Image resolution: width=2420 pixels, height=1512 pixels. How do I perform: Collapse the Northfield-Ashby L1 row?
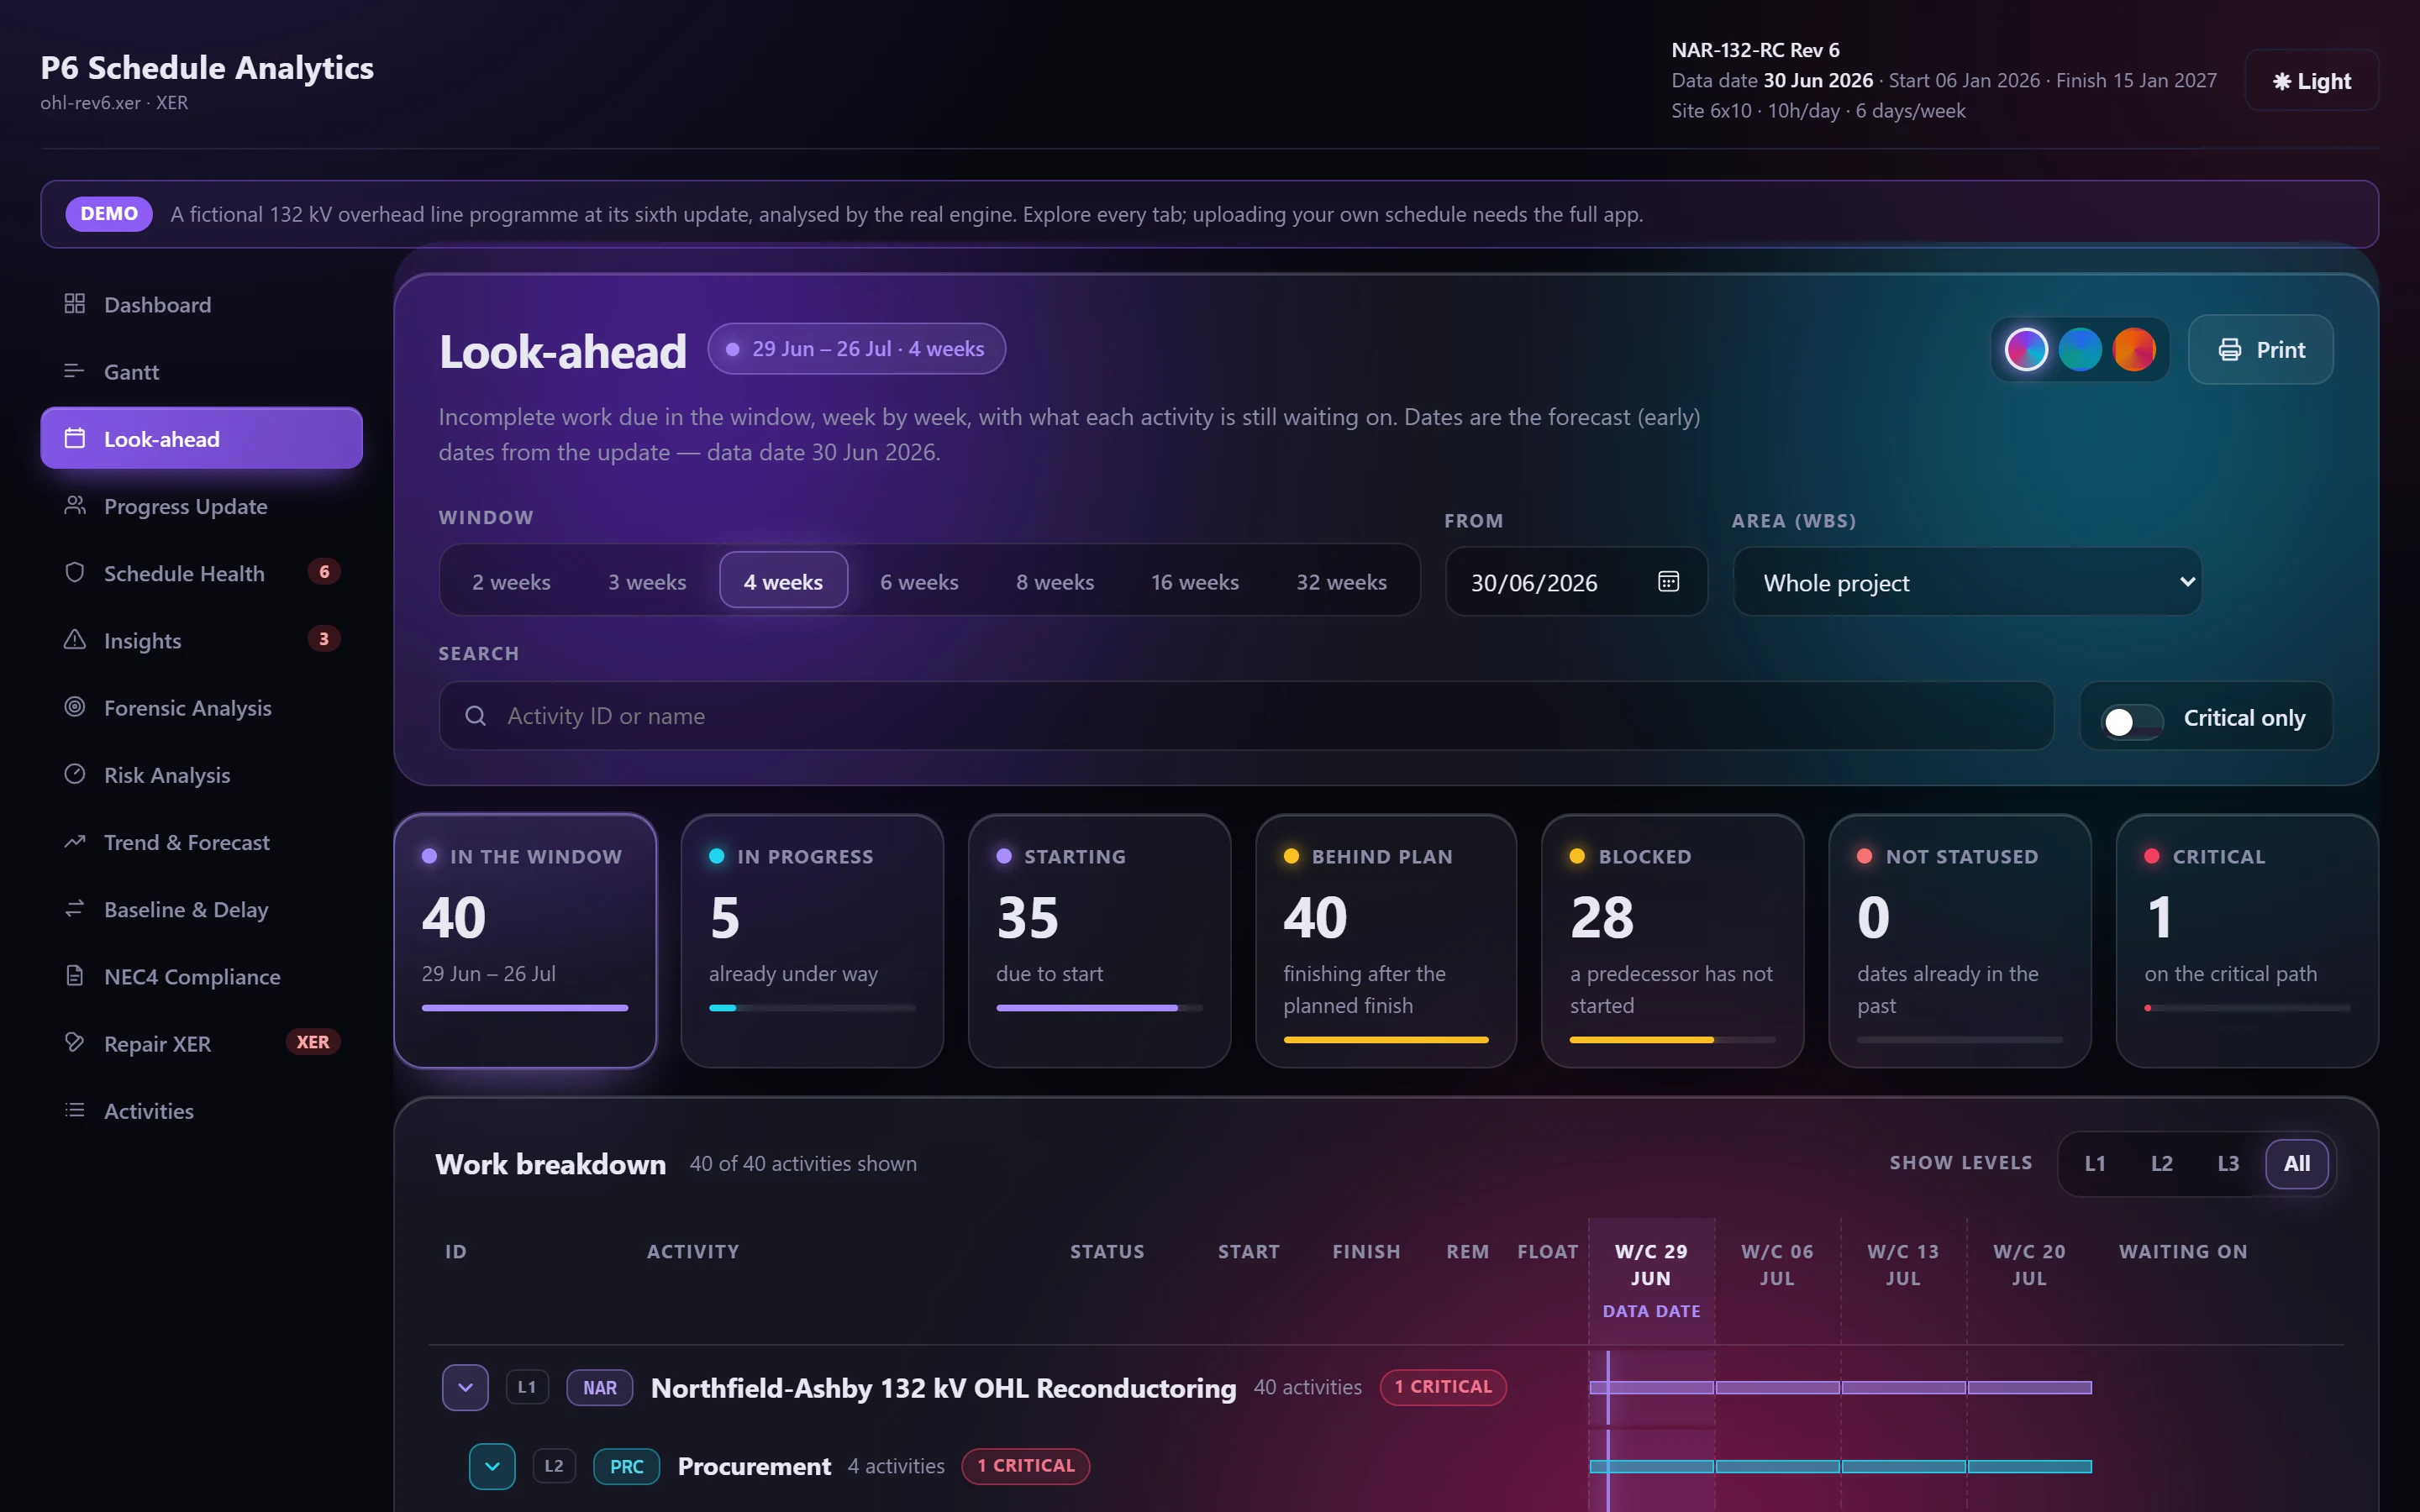coord(465,1386)
